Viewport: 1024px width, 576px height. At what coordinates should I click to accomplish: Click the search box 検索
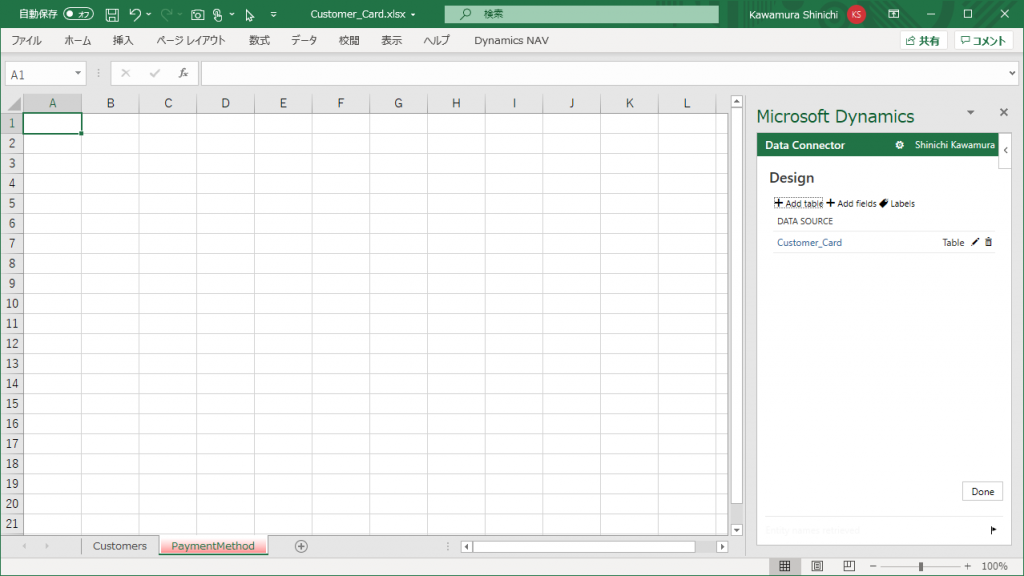point(581,14)
